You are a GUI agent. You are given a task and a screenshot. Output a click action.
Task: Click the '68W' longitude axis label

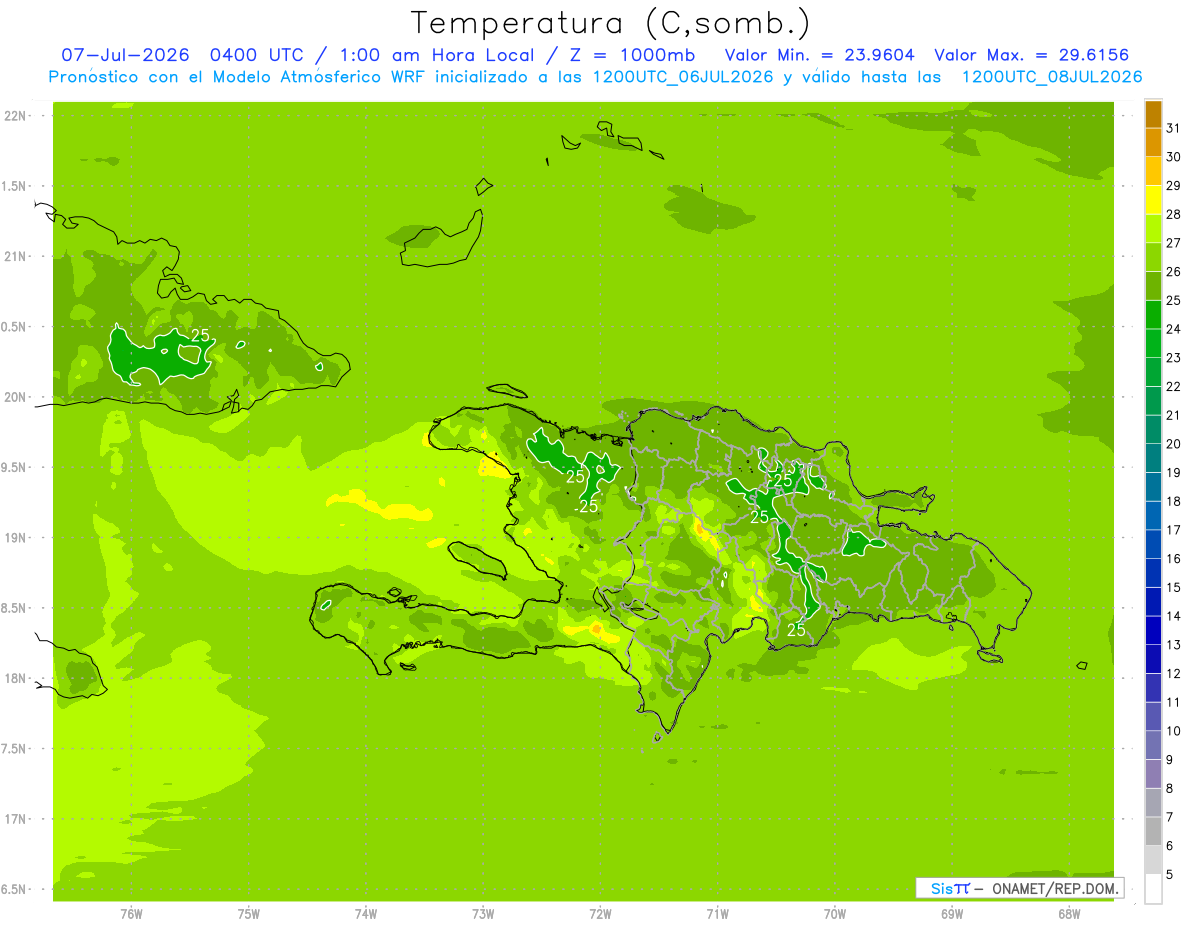(x=1069, y=914)
